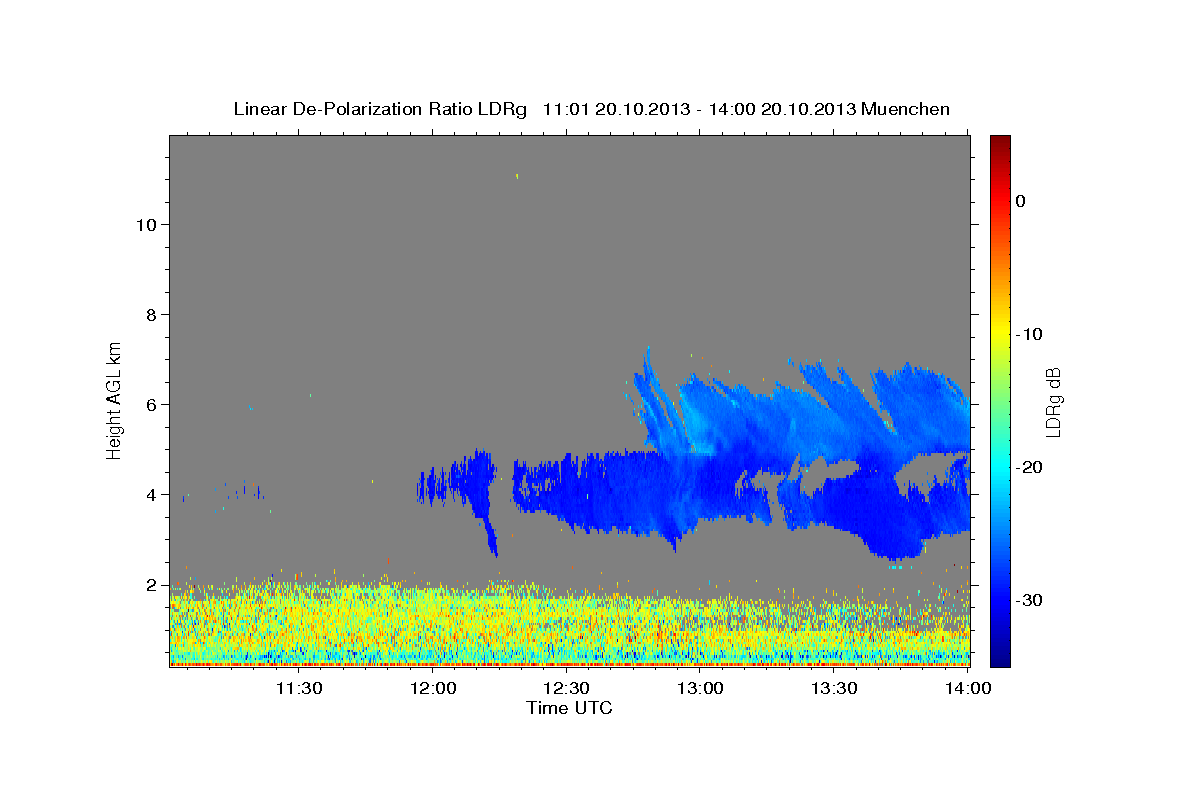Screen dimensions: 1200x800
Task: Click the dark red top of the colorbar
Action: tap(1000, 143)
